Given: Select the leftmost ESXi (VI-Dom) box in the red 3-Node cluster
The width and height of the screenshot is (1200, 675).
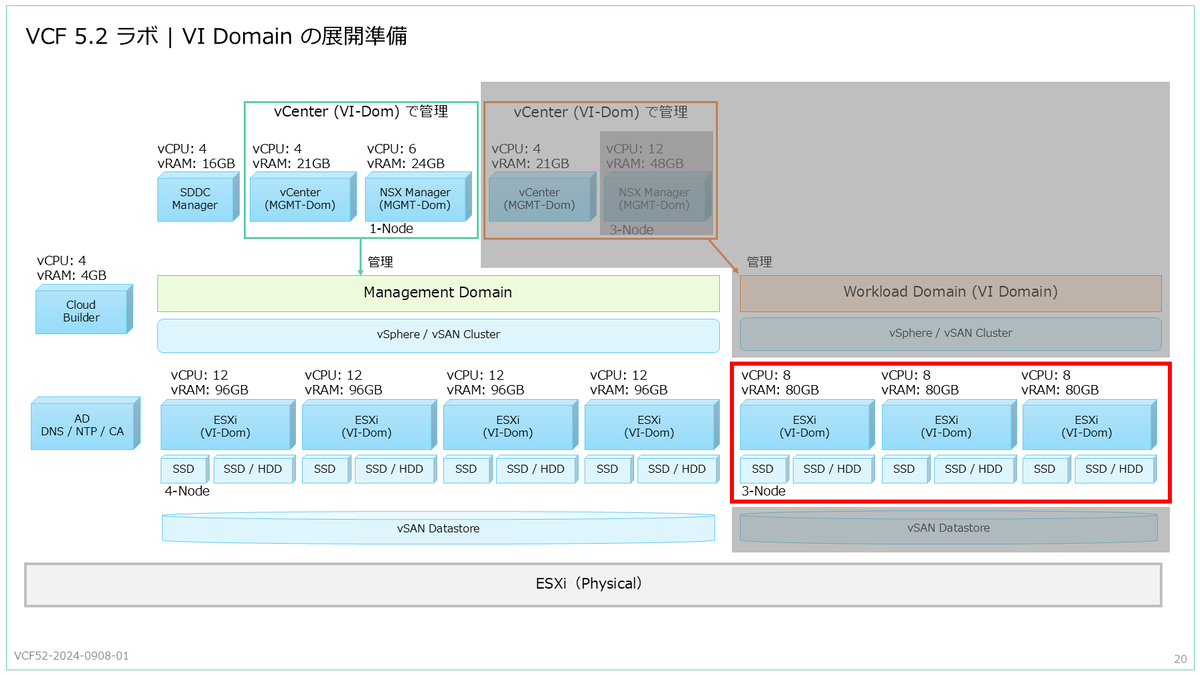Looking at the screenshot, I should 808,424.
